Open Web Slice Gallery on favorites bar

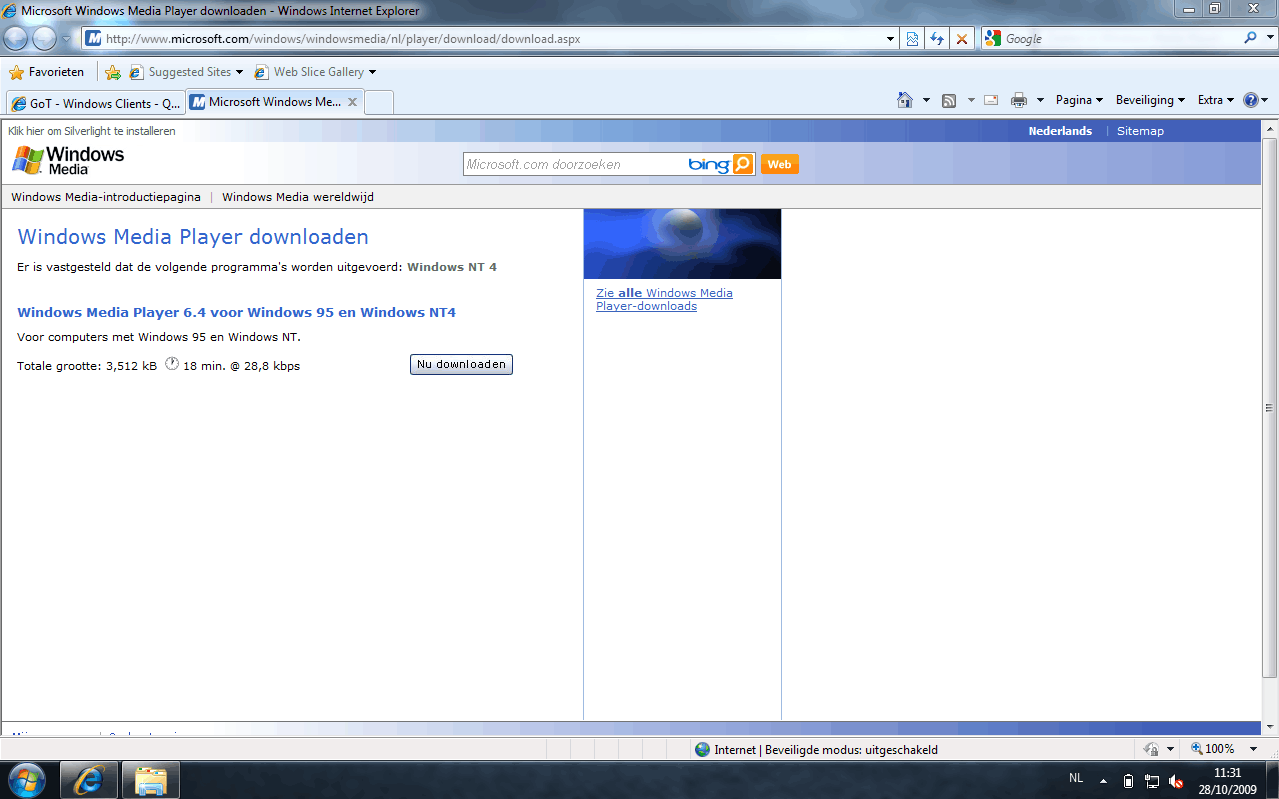tap(315, 72)
